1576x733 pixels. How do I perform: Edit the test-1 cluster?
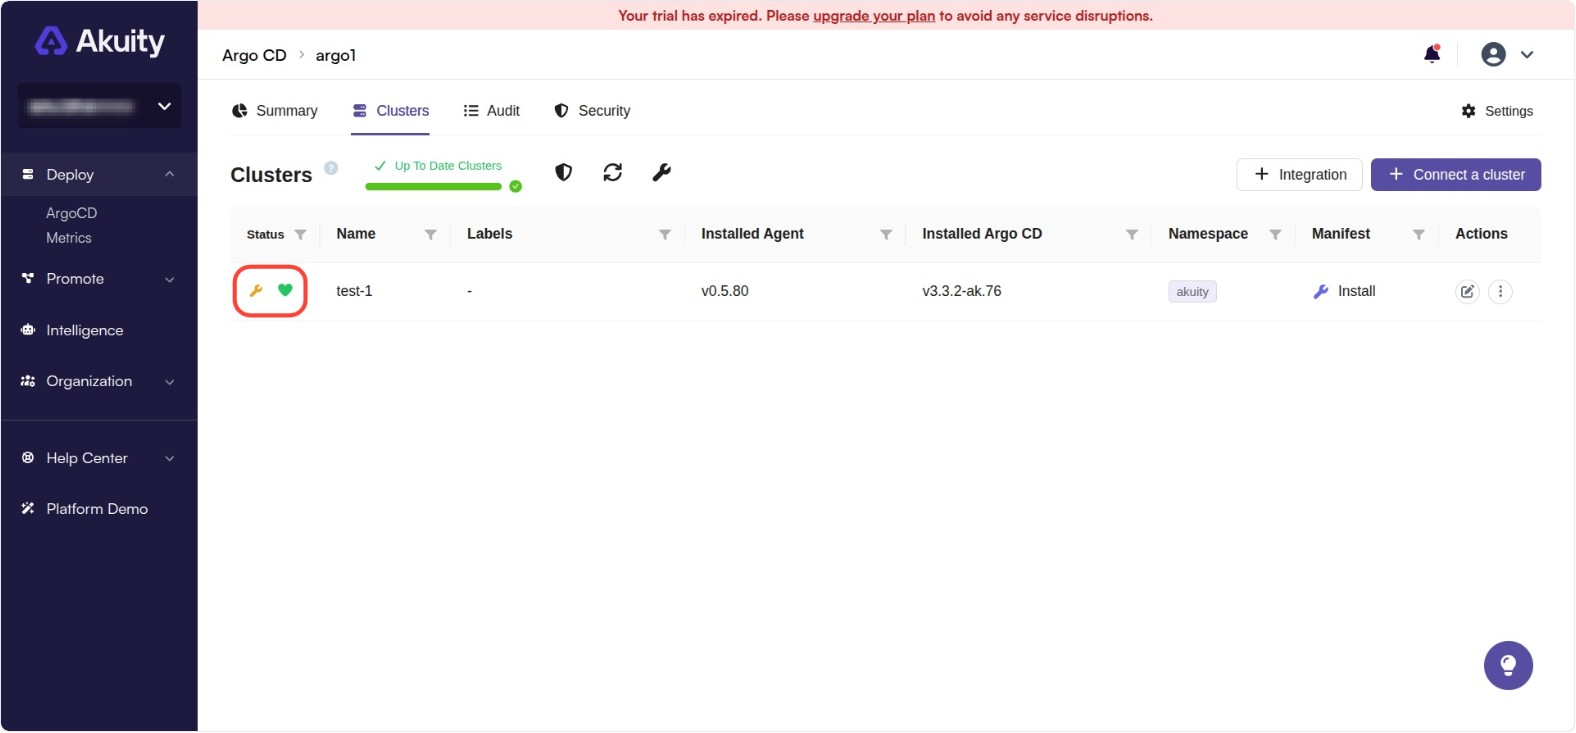[x=1467, y=291]
